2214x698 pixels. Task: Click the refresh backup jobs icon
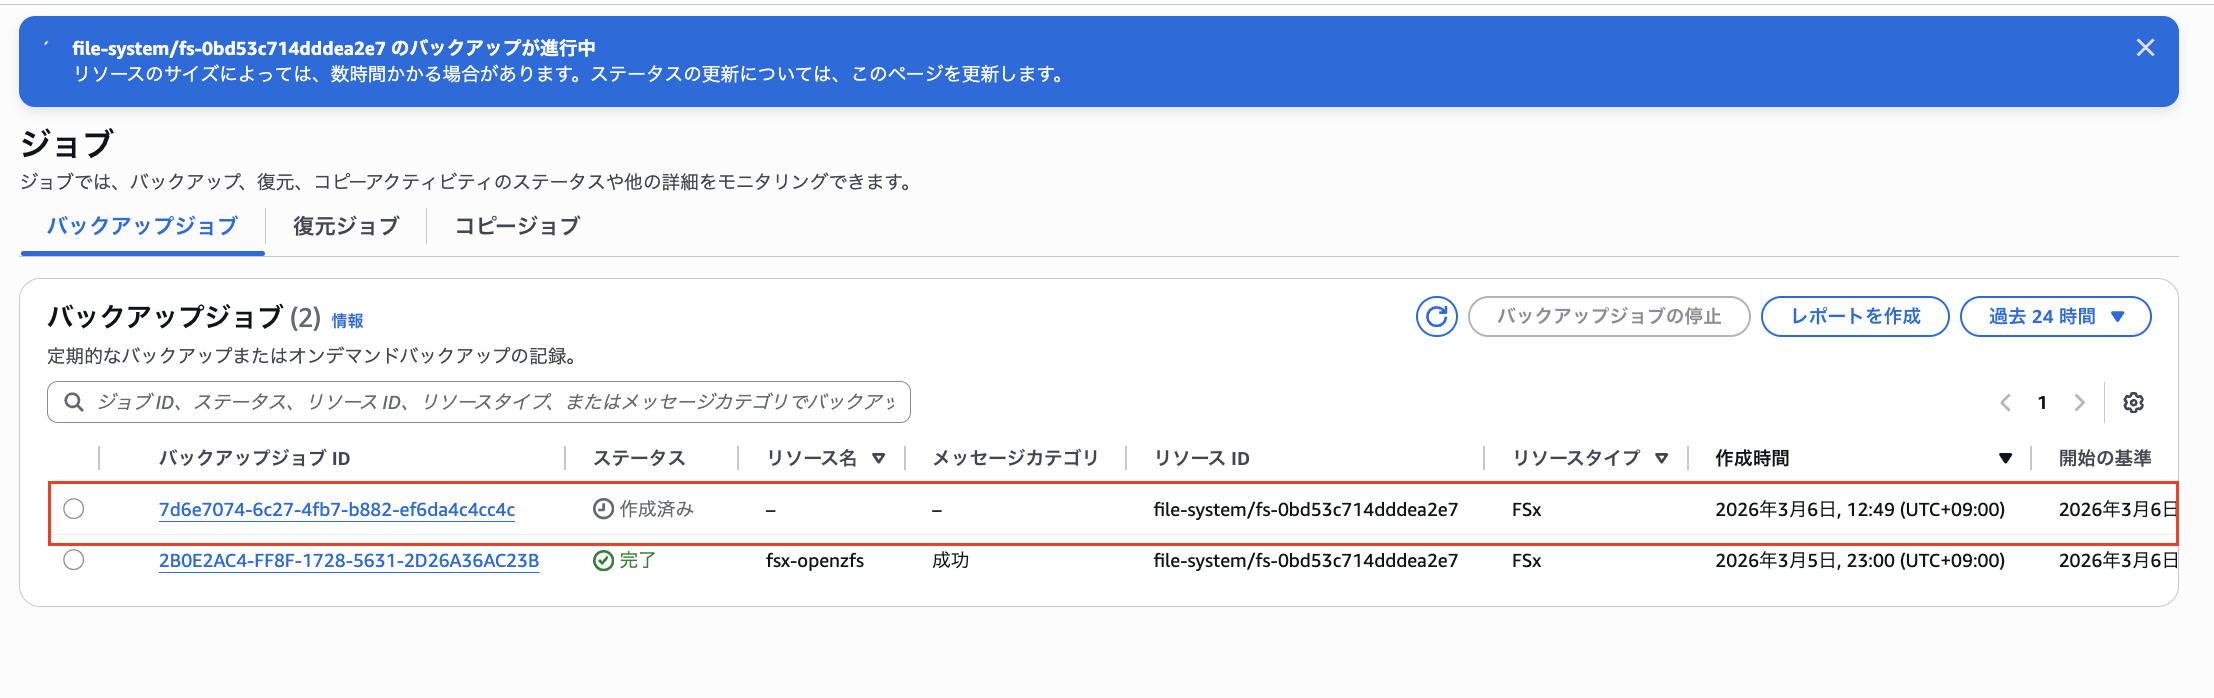click(x=1436, y=317)
